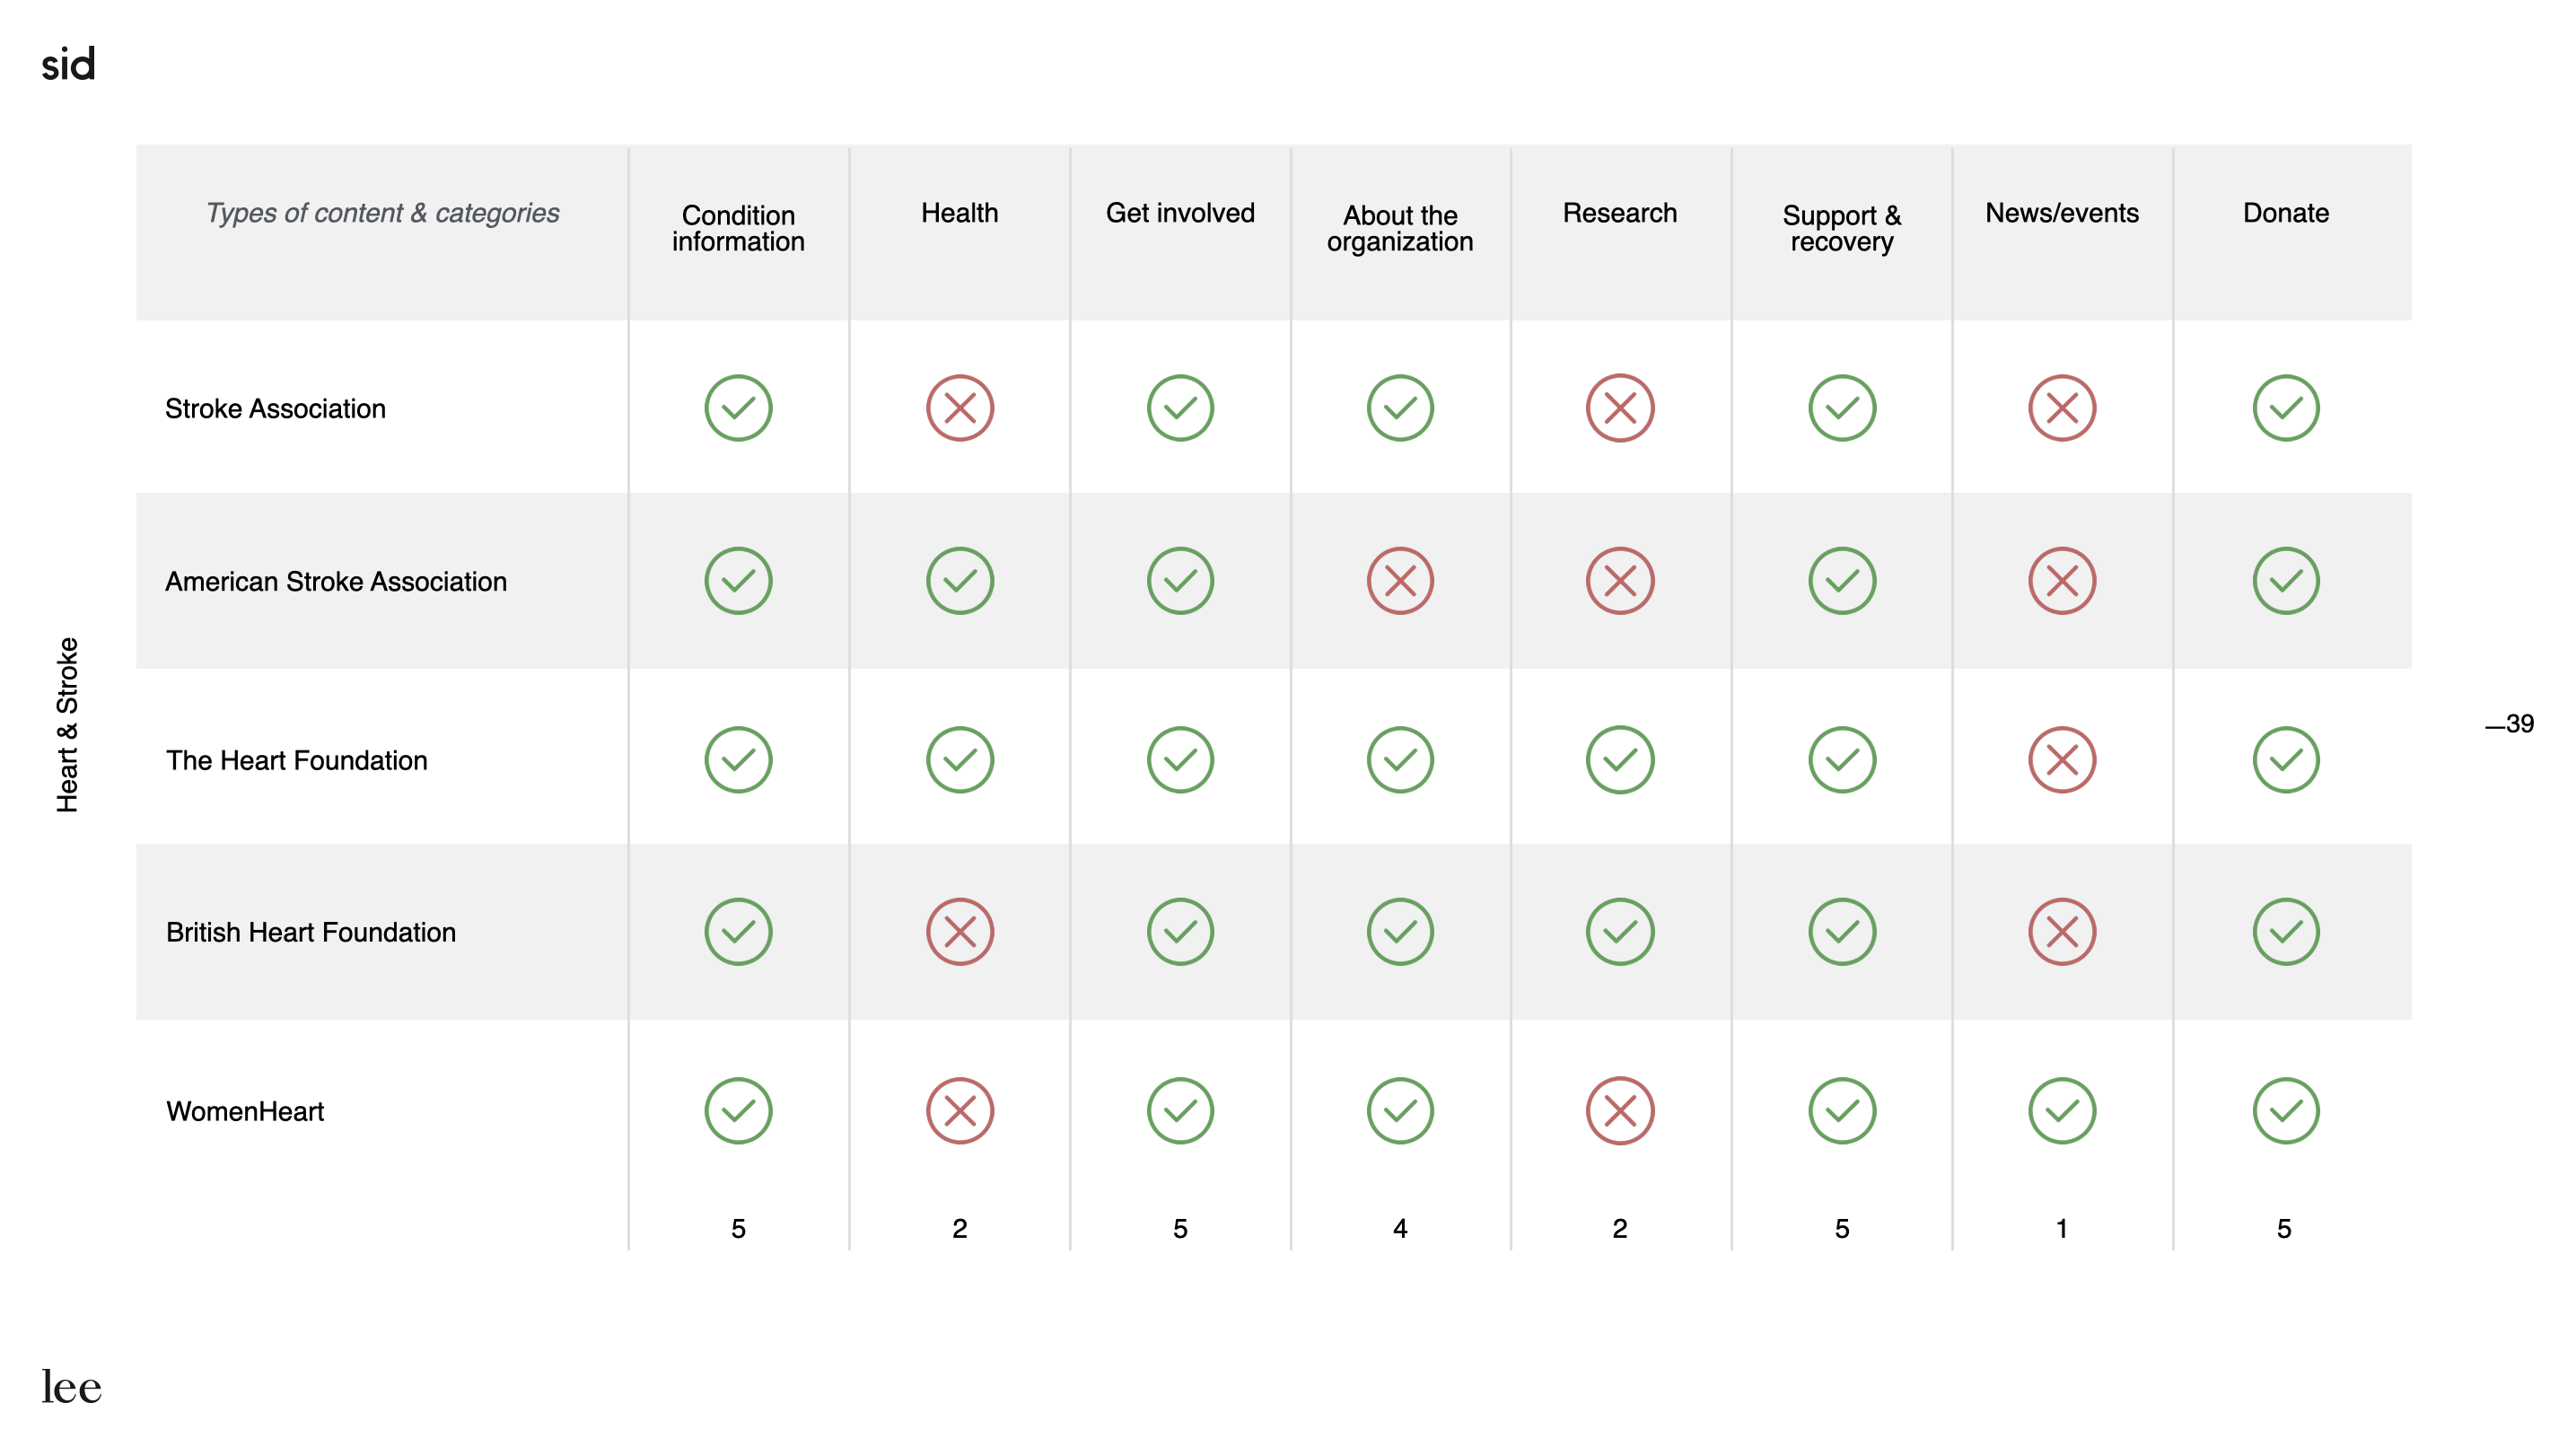The width and height of the screenshot is (2576, 1447).
Task: Select the Condition information column header
Action: coord(738,228)
